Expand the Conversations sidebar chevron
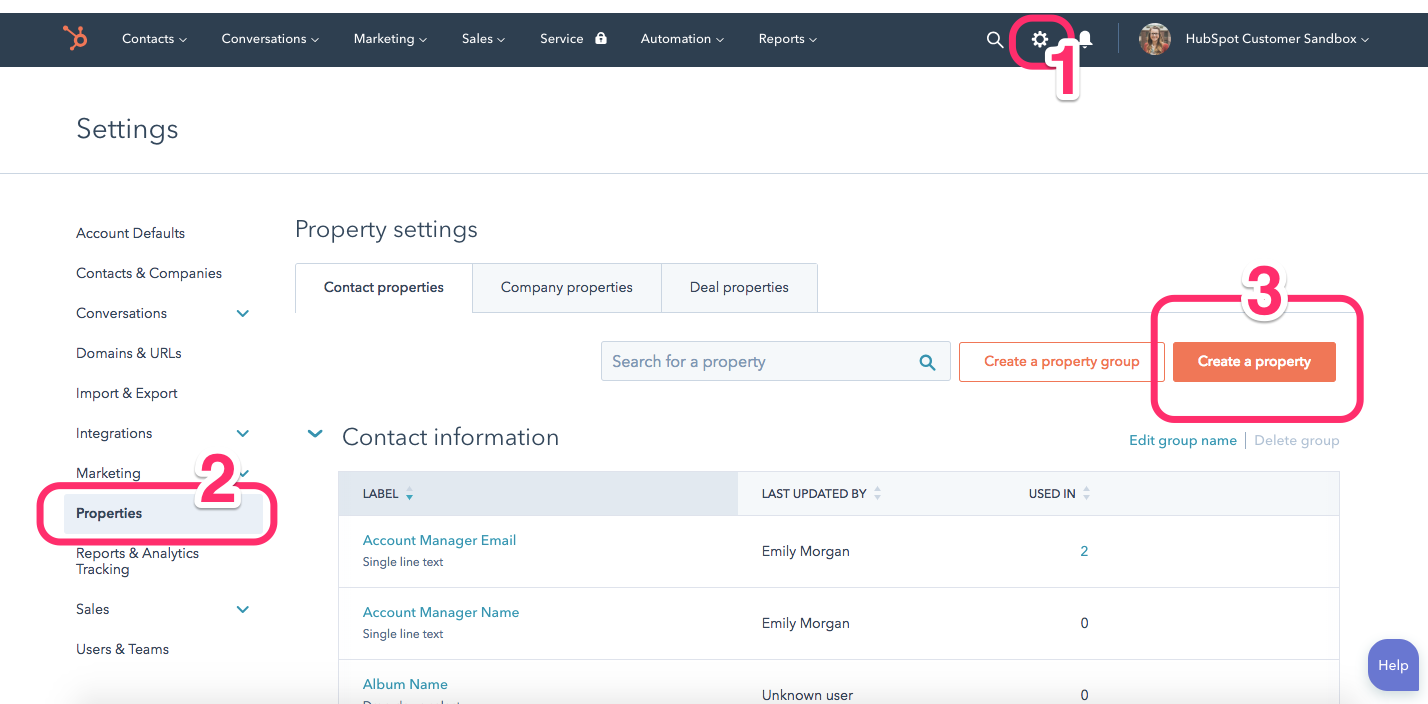The width and height of the screenshot is (1428, 704). tap(242, 313)
